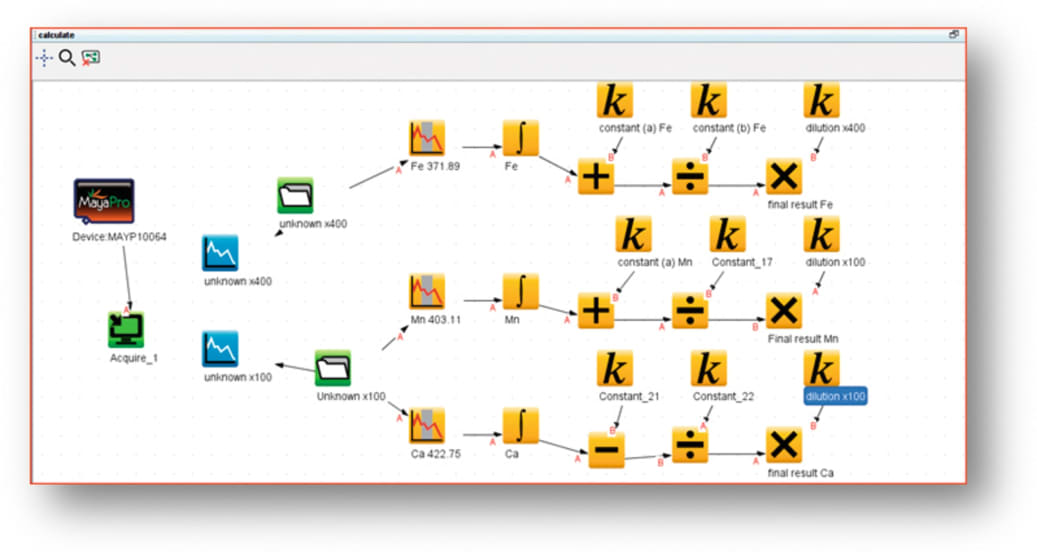
Task: Select the constant (a) Mn node
Action: tap(633, 234)
